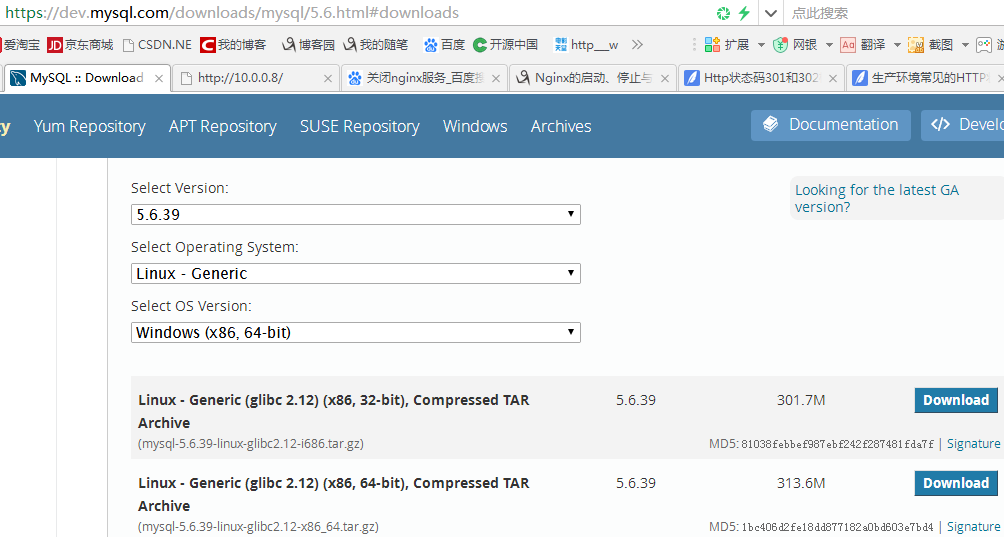Expand the 扩展 dropdown arrow
The height and width of the screenshot is (537, 1004).
point(761,45)
